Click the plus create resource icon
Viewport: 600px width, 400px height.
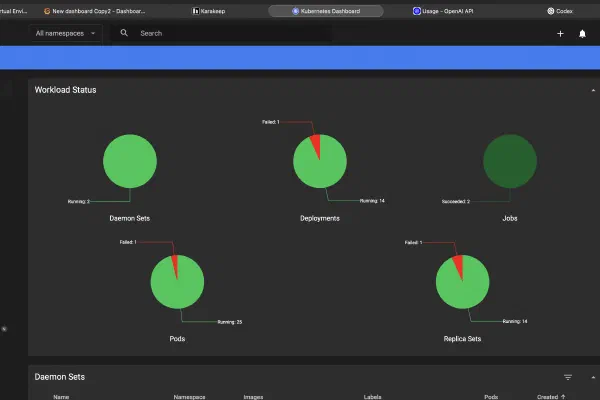560,33
